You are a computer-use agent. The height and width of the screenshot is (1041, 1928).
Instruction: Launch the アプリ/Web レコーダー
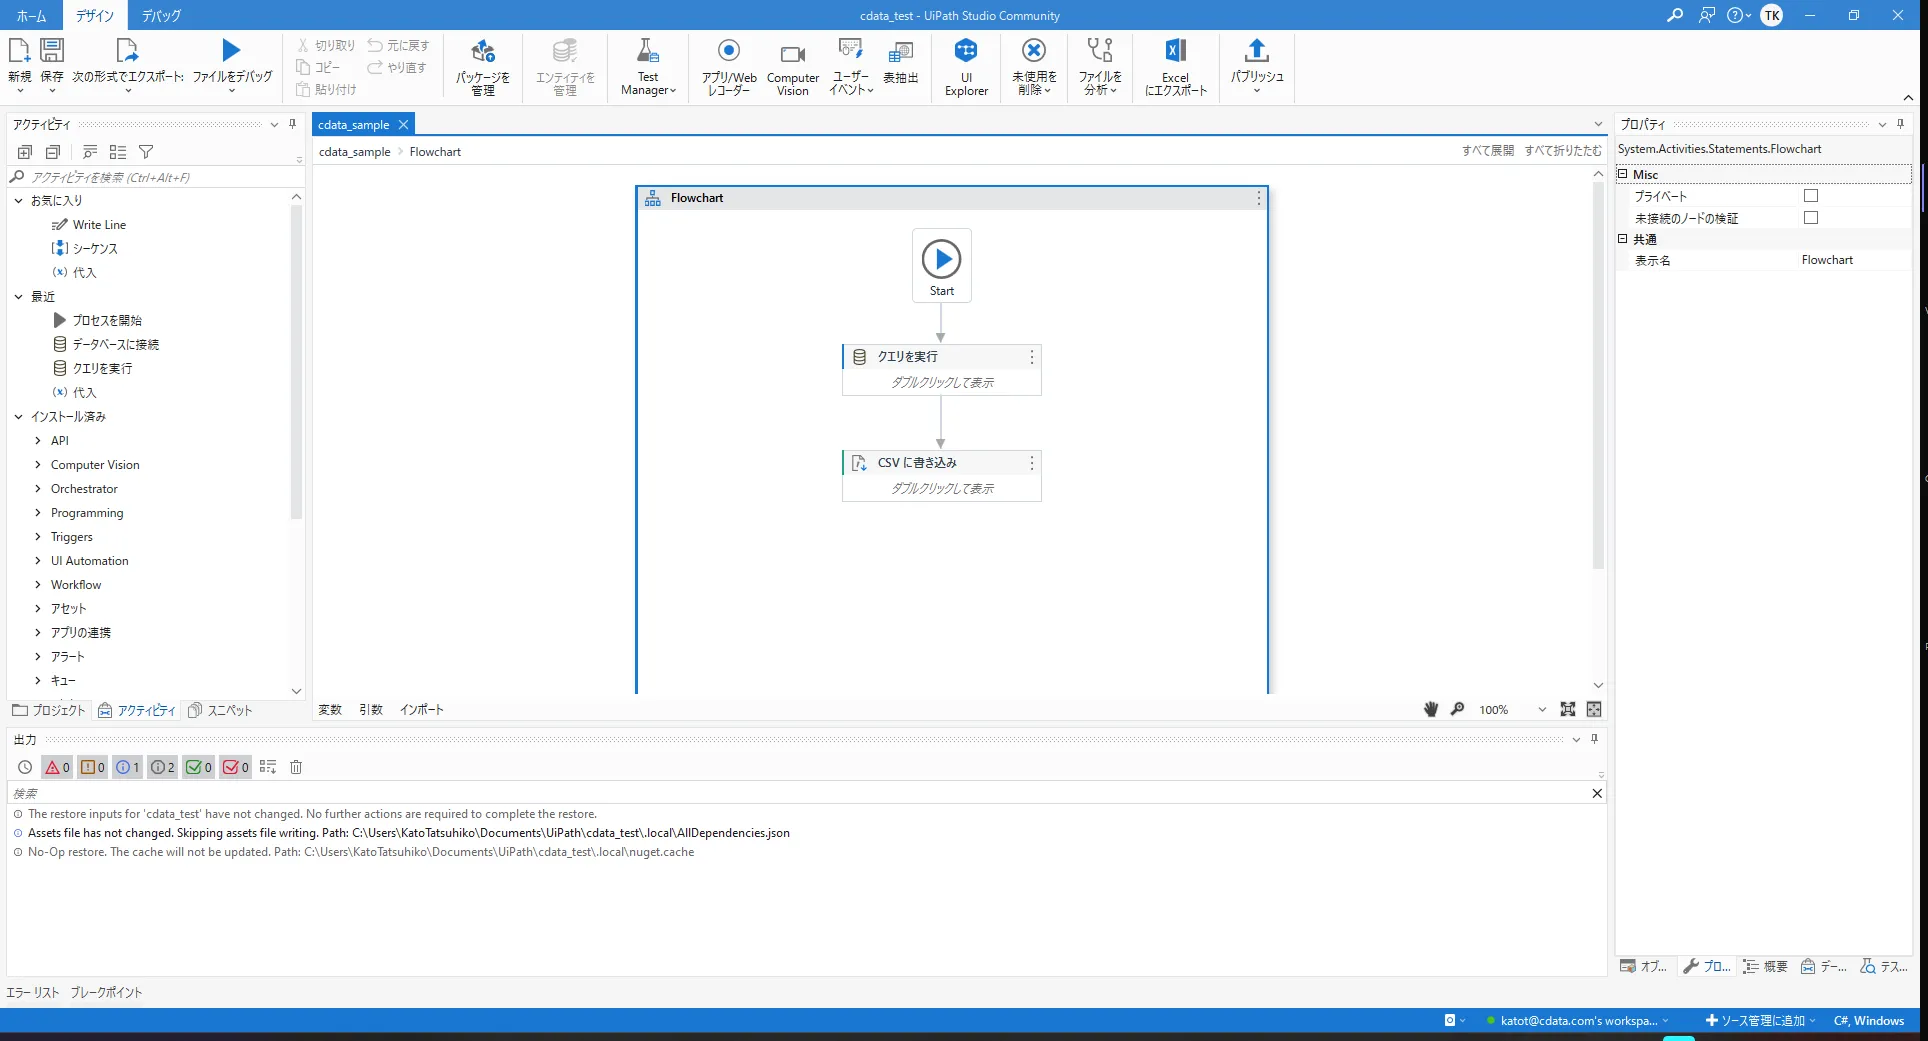click(728, 66)
